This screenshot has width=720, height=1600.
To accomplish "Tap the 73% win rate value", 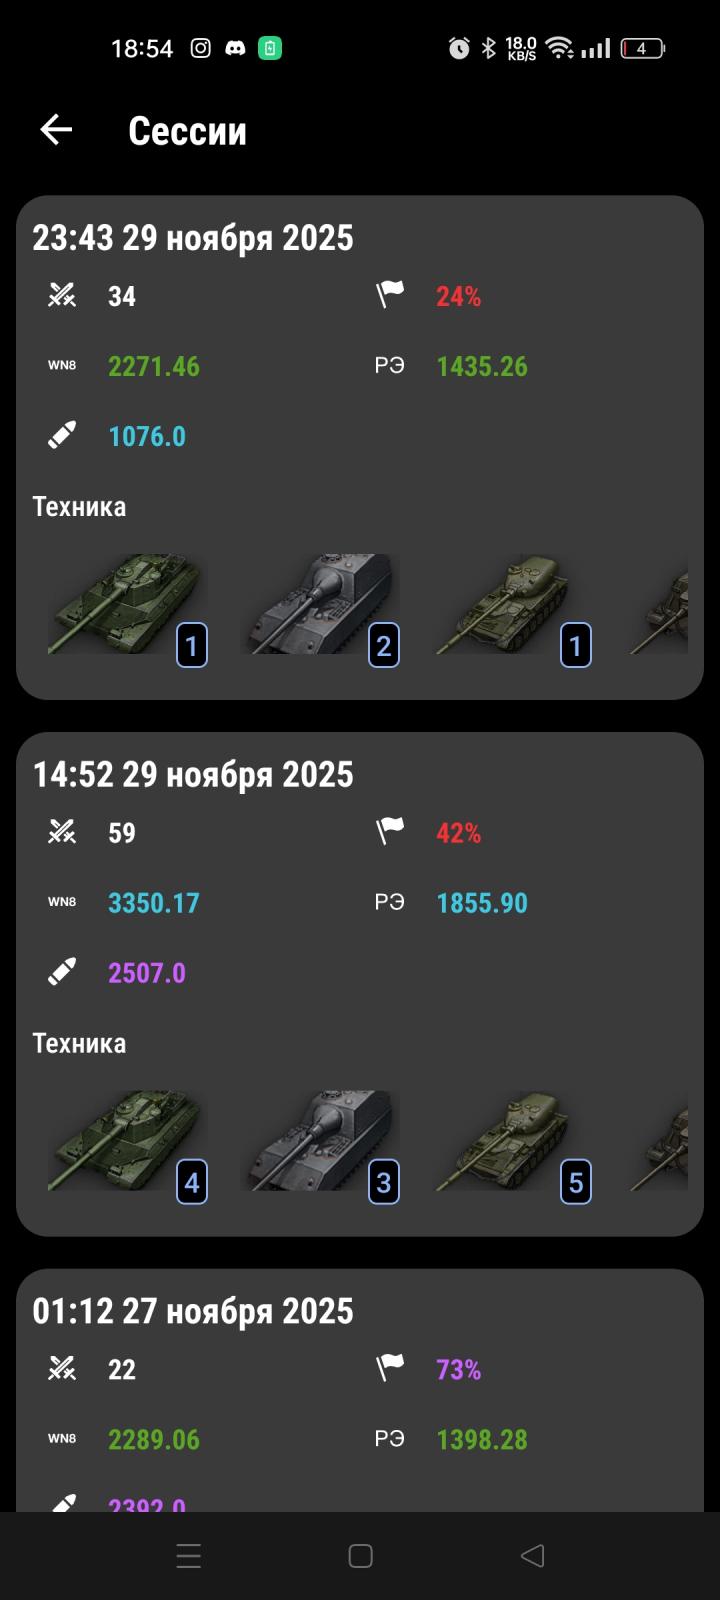I will coord(459,1369).
